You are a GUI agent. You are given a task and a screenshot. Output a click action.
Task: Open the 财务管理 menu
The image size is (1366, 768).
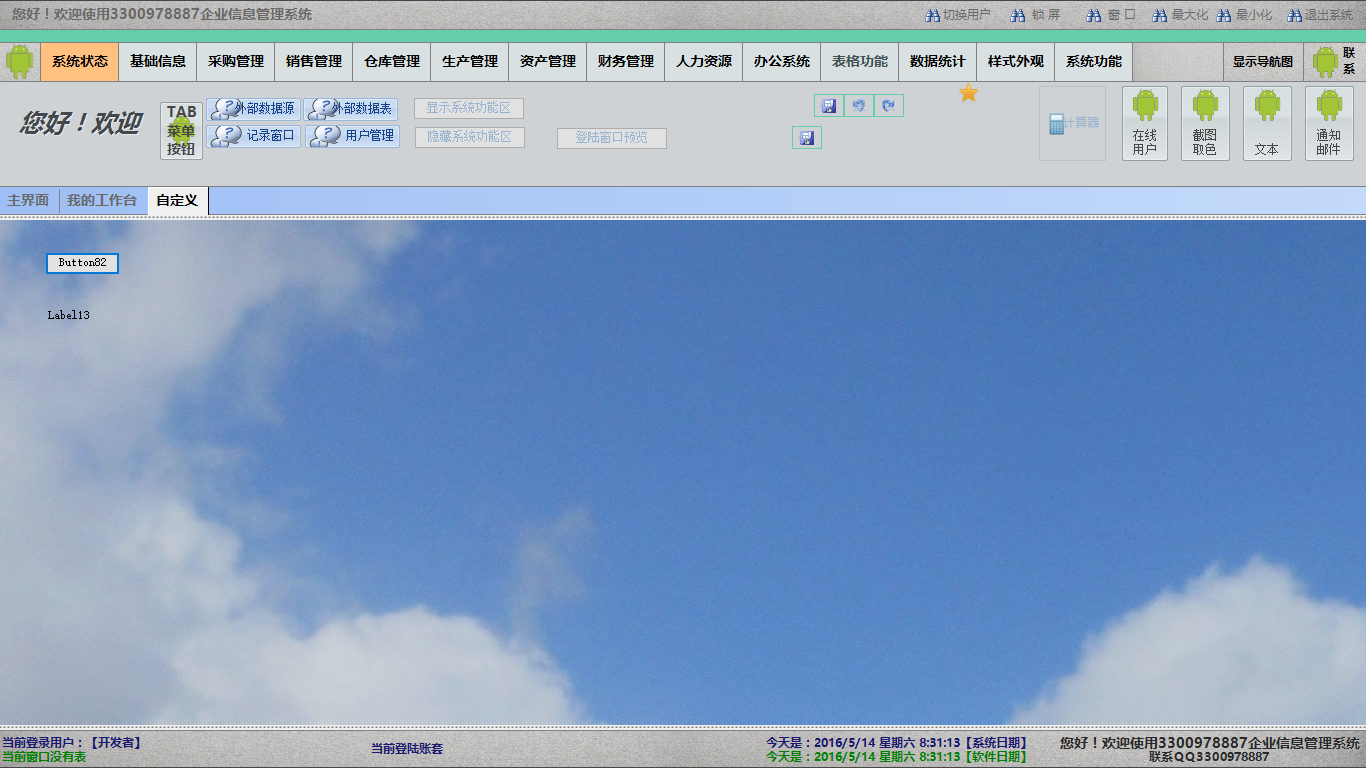[626, 61]
